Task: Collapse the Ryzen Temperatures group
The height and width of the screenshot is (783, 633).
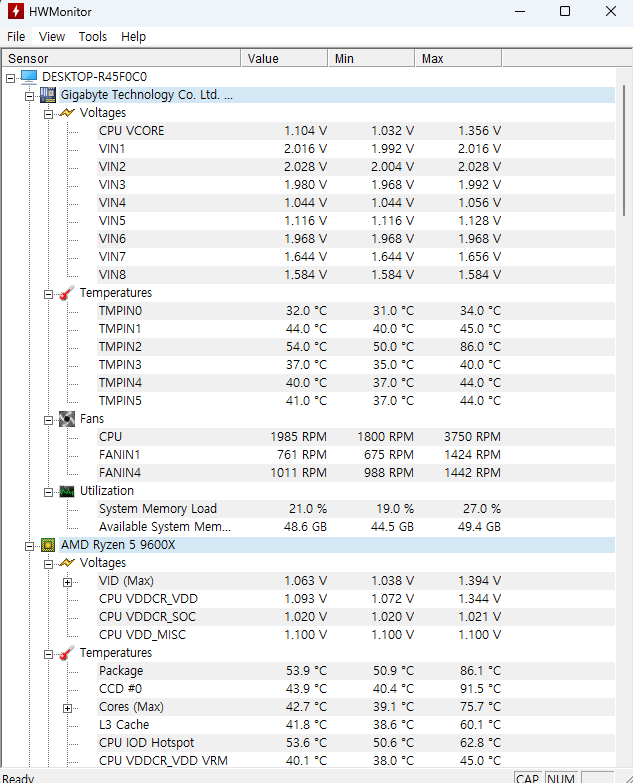Action: (x=48, y=654)
